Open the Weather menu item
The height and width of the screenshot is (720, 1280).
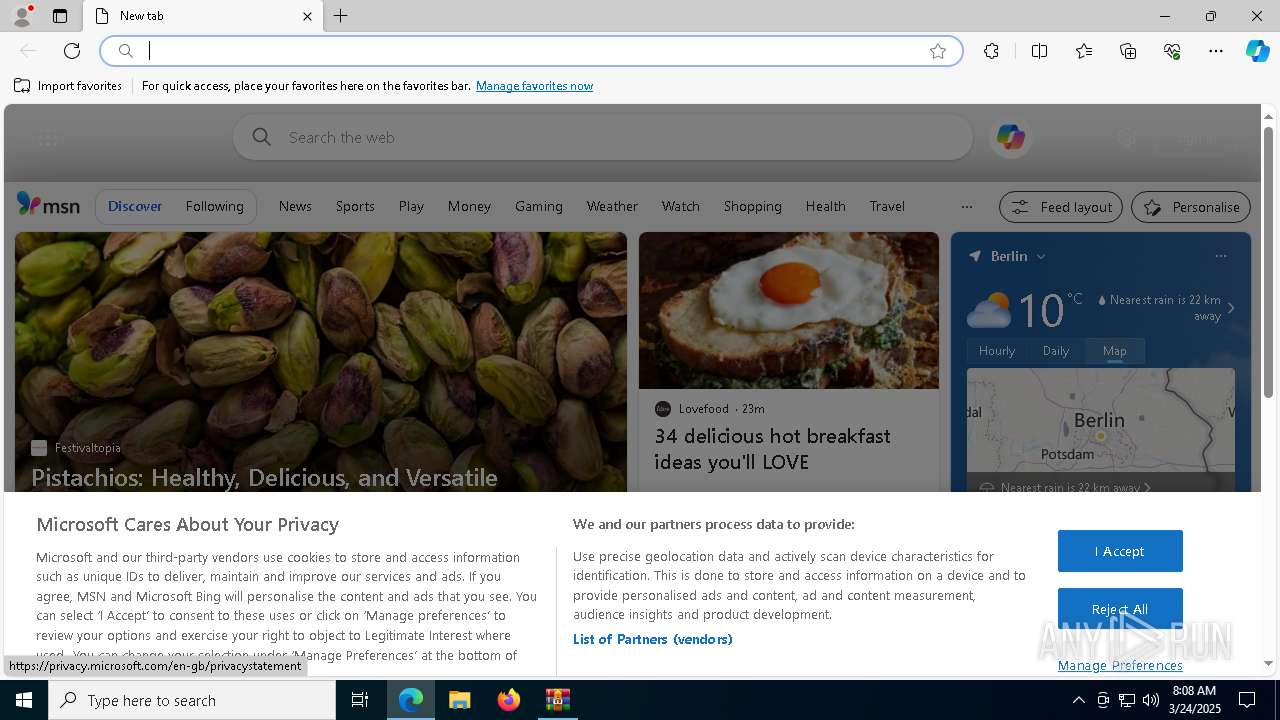point(612,206)
